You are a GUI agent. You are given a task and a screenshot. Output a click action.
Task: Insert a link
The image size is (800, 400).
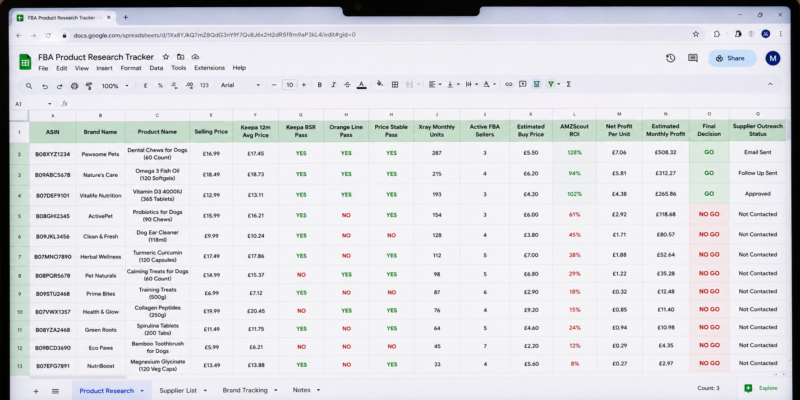[x=509, y=85]
